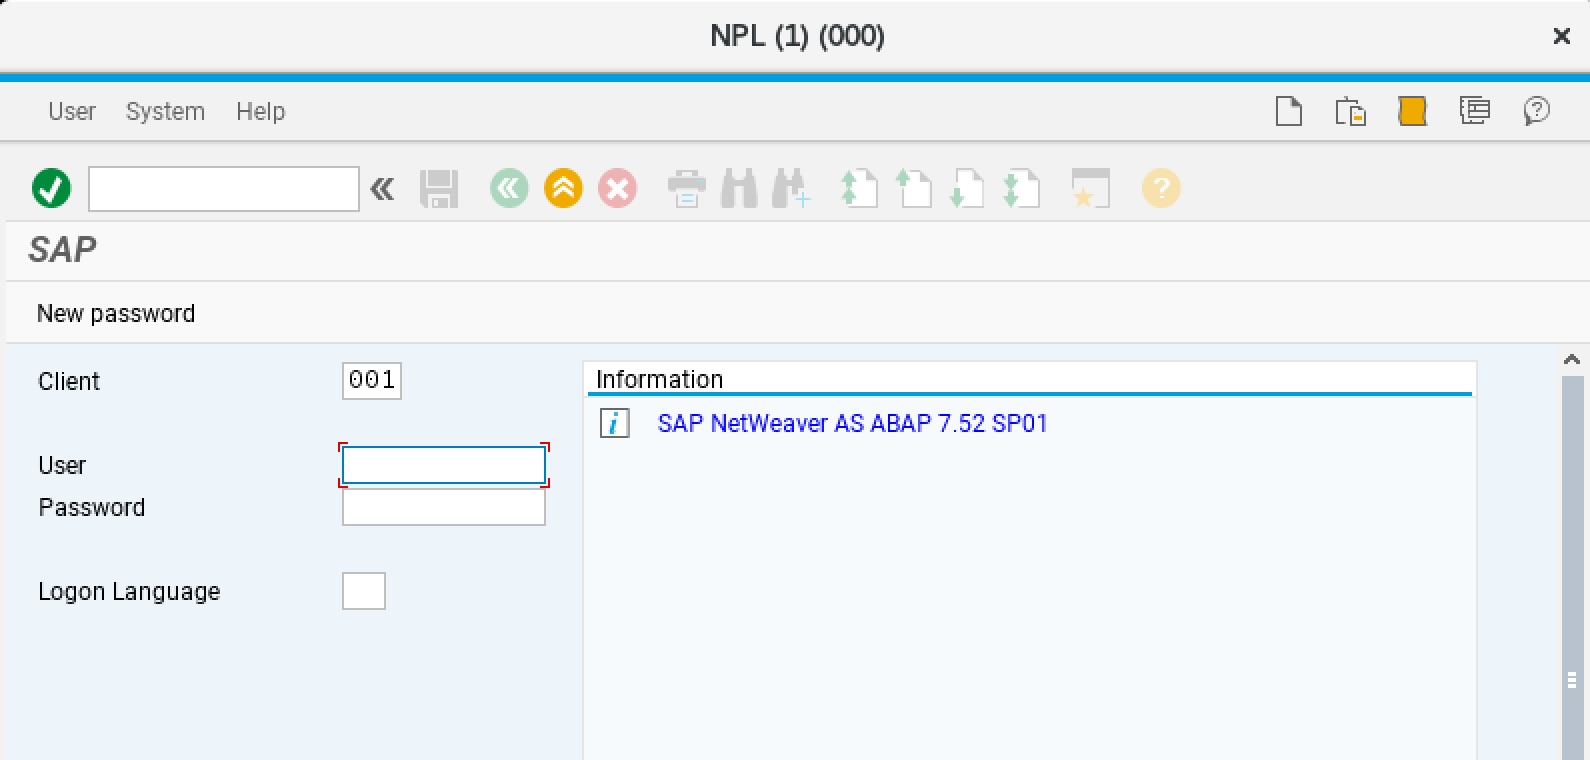The height and width of the screenshot is (760, 1590).
Task: Click the Create Shortcut star icon
Action: click(1090, 188)
